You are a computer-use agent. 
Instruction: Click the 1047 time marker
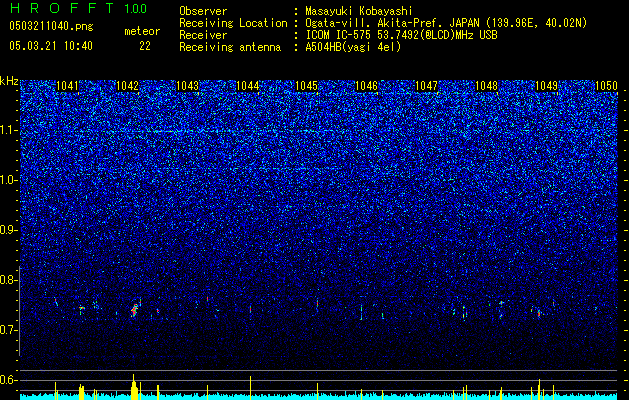(426, 86)
